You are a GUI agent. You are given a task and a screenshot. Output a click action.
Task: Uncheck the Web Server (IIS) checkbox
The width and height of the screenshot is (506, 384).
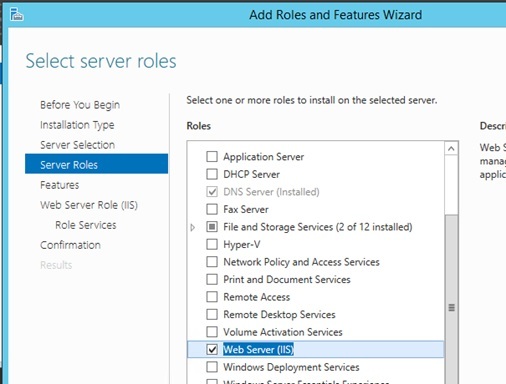coord(212,349)
